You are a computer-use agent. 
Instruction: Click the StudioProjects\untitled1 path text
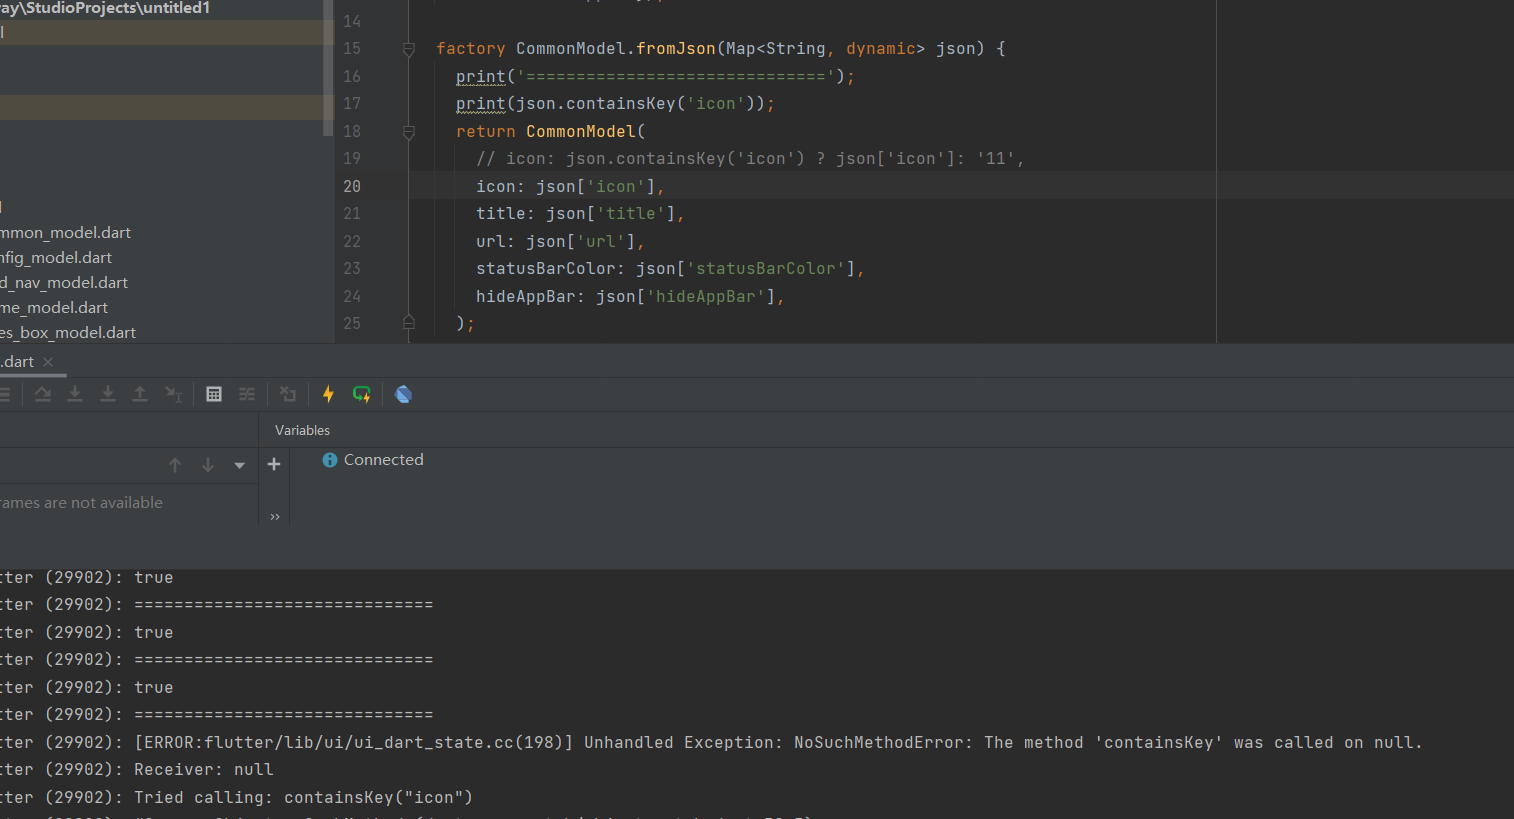tap(105, 8)
